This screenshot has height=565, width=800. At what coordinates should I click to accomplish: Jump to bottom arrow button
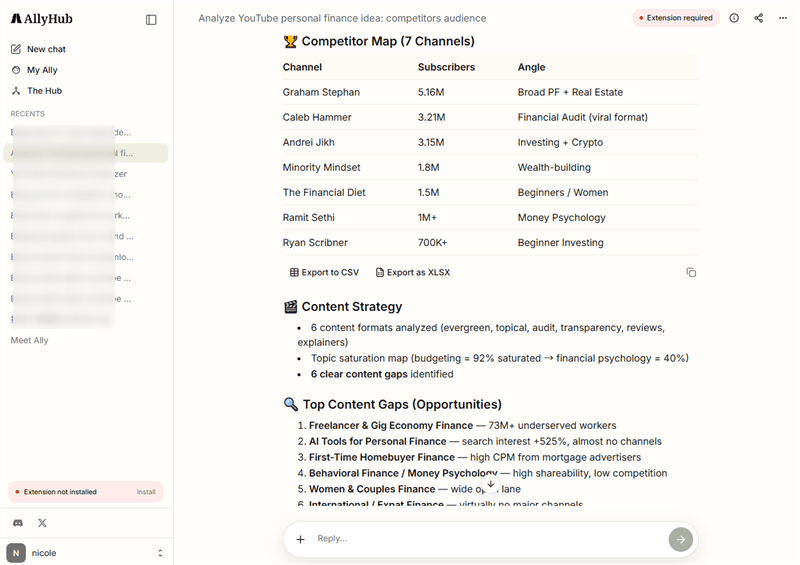(x=490, y=484)
